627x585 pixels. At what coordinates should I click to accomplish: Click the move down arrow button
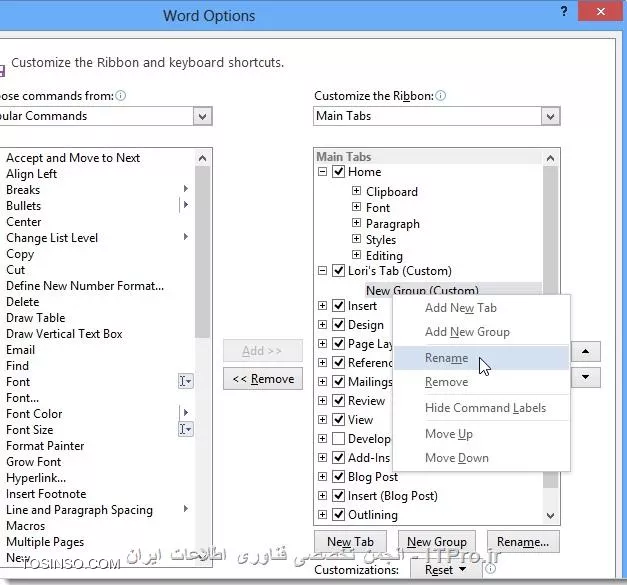click(x=585, y=377)
